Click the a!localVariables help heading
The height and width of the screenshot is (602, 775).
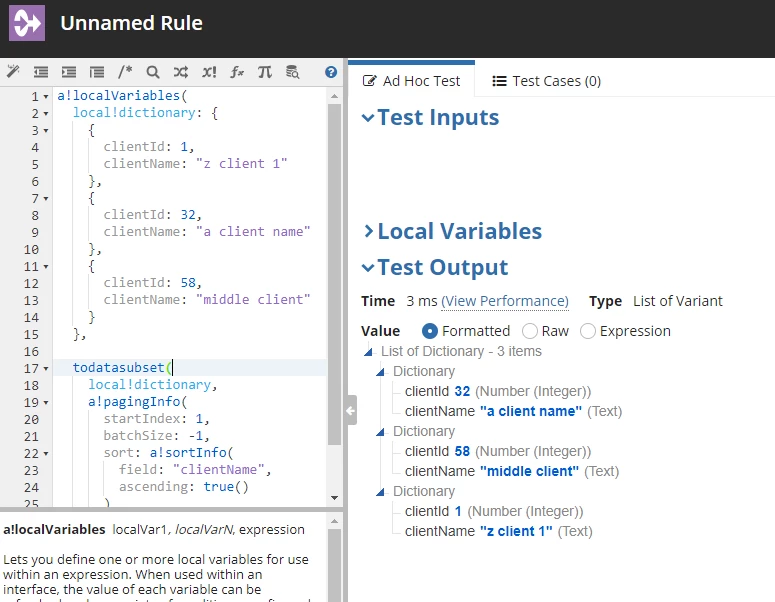(54, 529)
